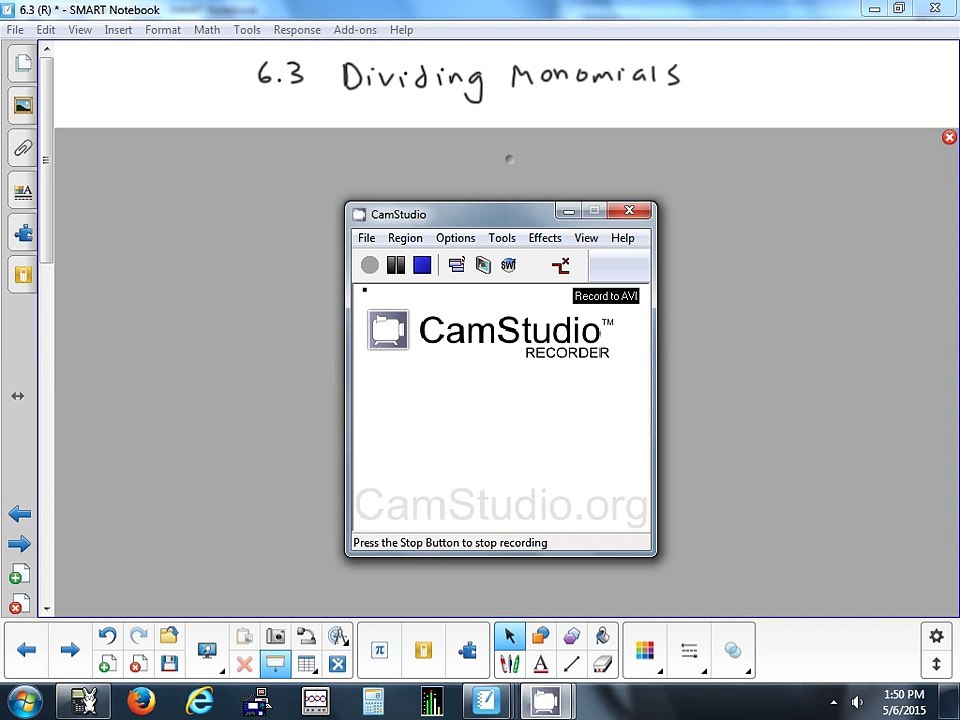Open the Add-ons menu in SMART Notebook
The image size is (960, 720).
click(355, 30)
